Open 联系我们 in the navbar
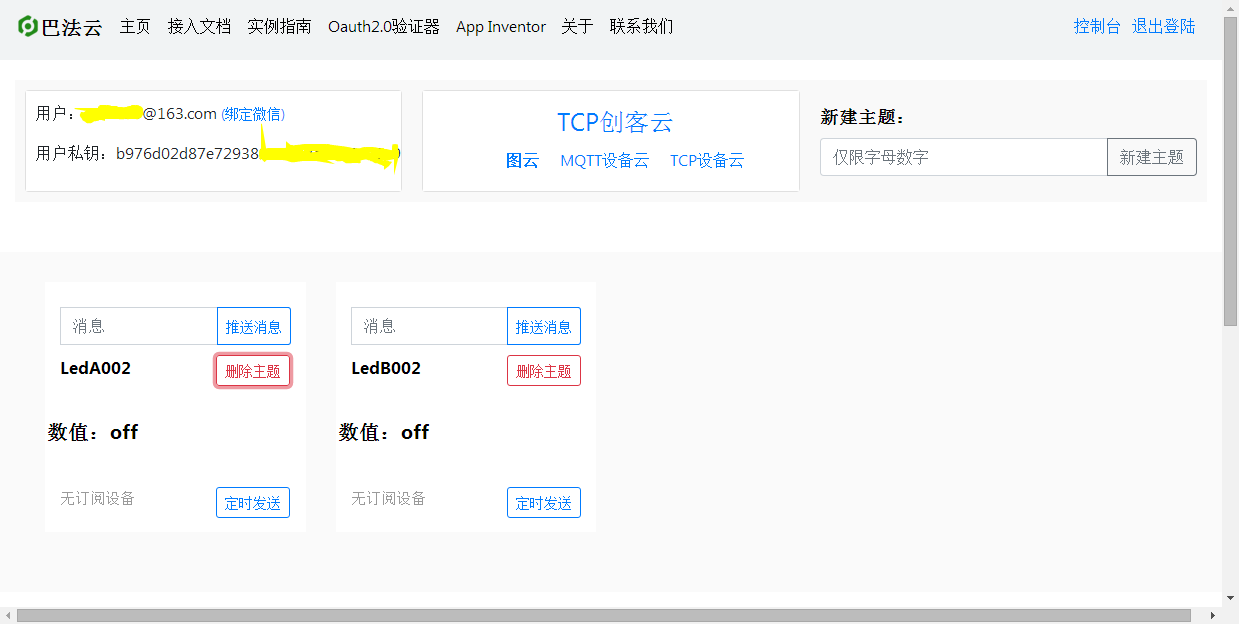 tap(641, 26)
